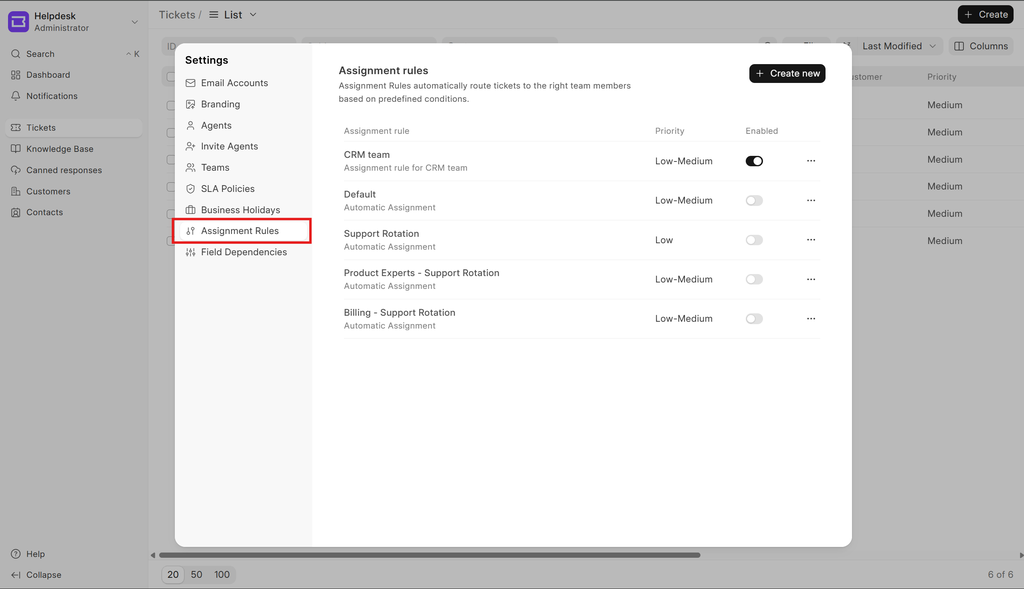
Task: Click the Agents person icon
Action: tap(191, 126)
